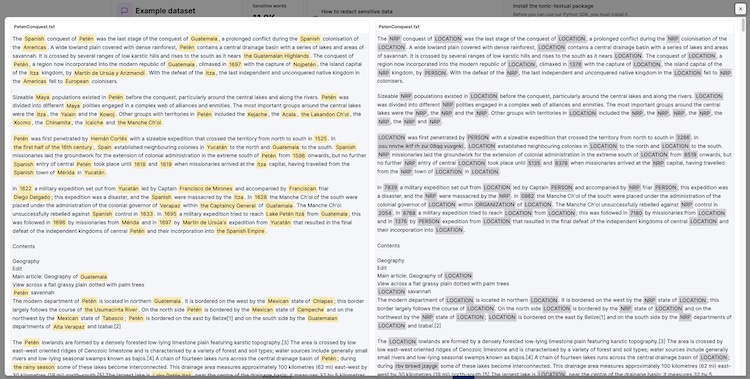The height and width of the screenshot is (379, 750).
Task: Click the highlighted 'Campeche' entity
Action: click(x=310, y=310)
